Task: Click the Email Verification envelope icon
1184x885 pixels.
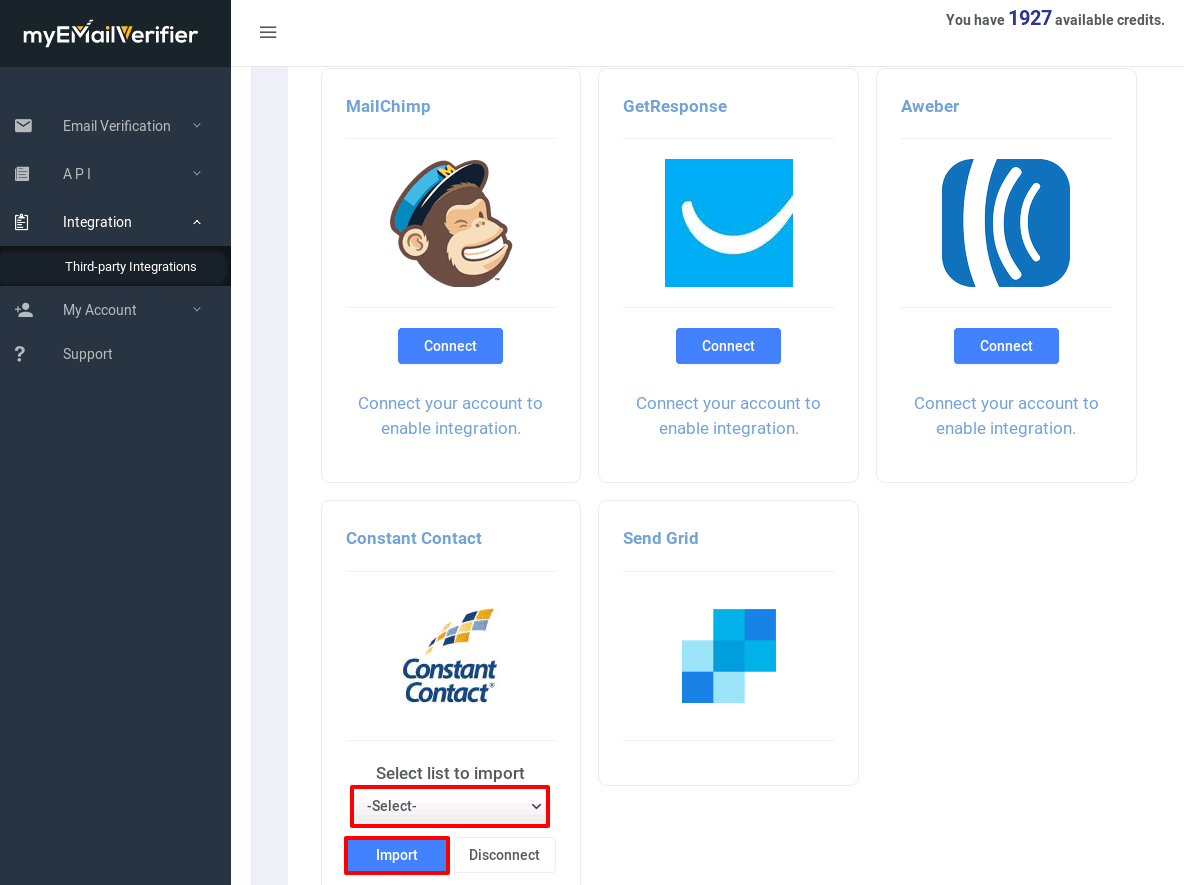Action: coord(23,125)
